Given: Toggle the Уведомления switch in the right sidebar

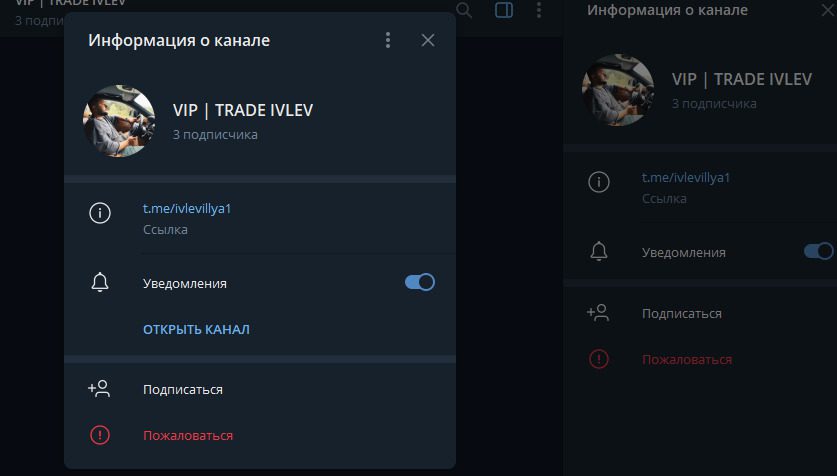Looking at the screenshot, I should [819, 251].
